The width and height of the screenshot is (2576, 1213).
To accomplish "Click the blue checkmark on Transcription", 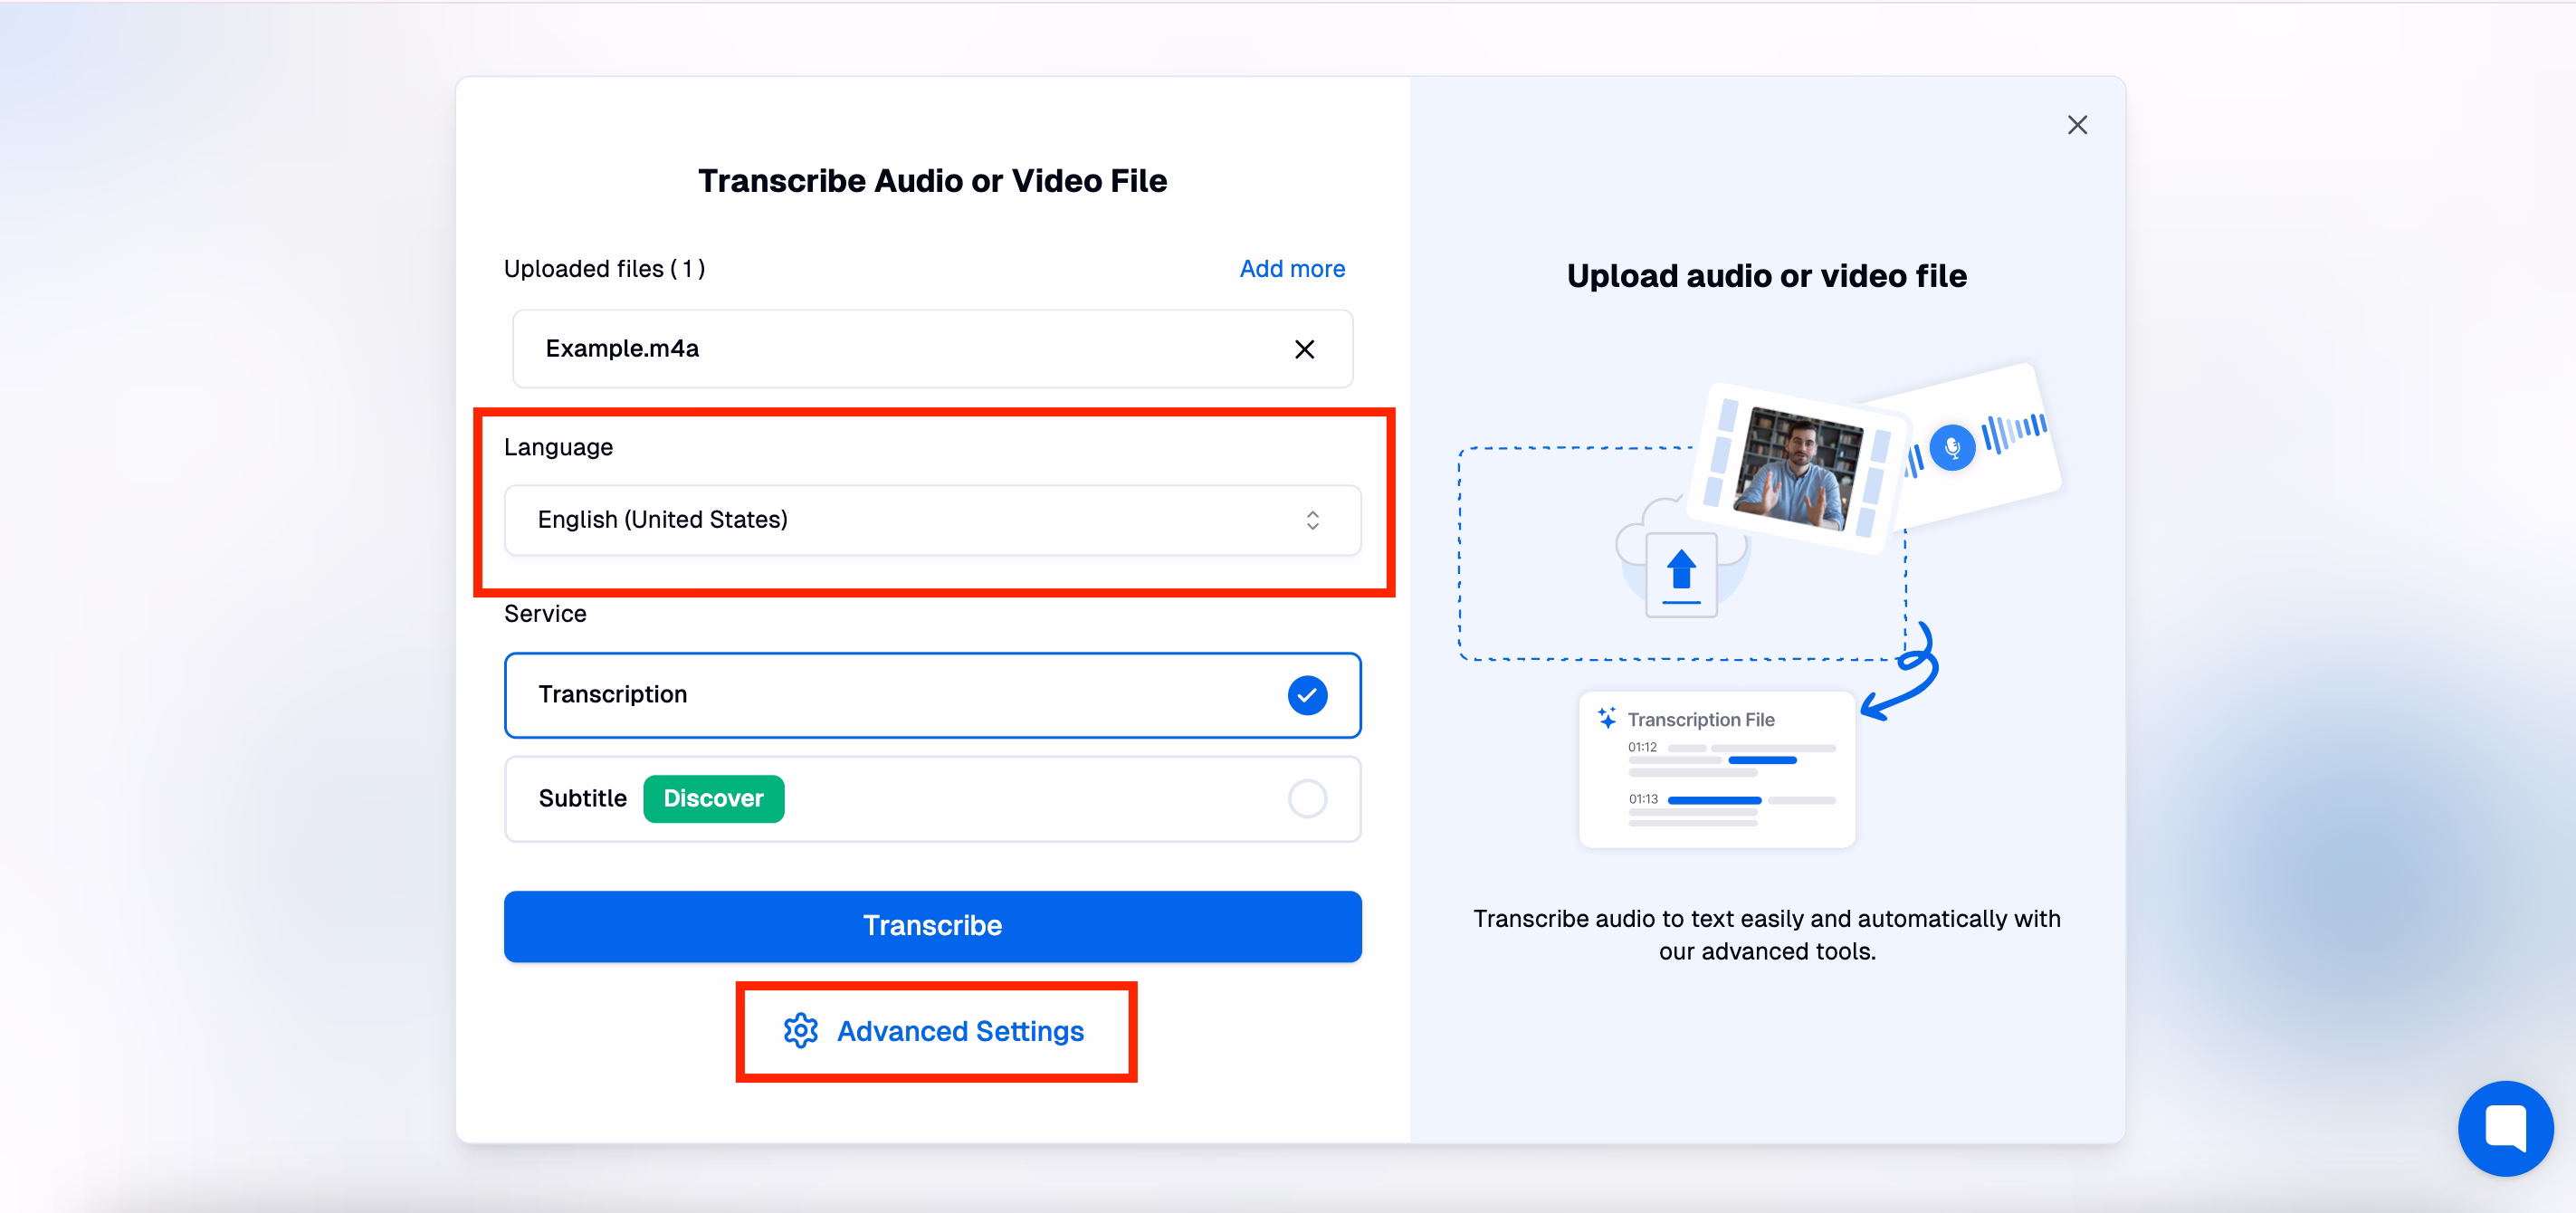I will pyautogui.click(x=1307, y=695).
